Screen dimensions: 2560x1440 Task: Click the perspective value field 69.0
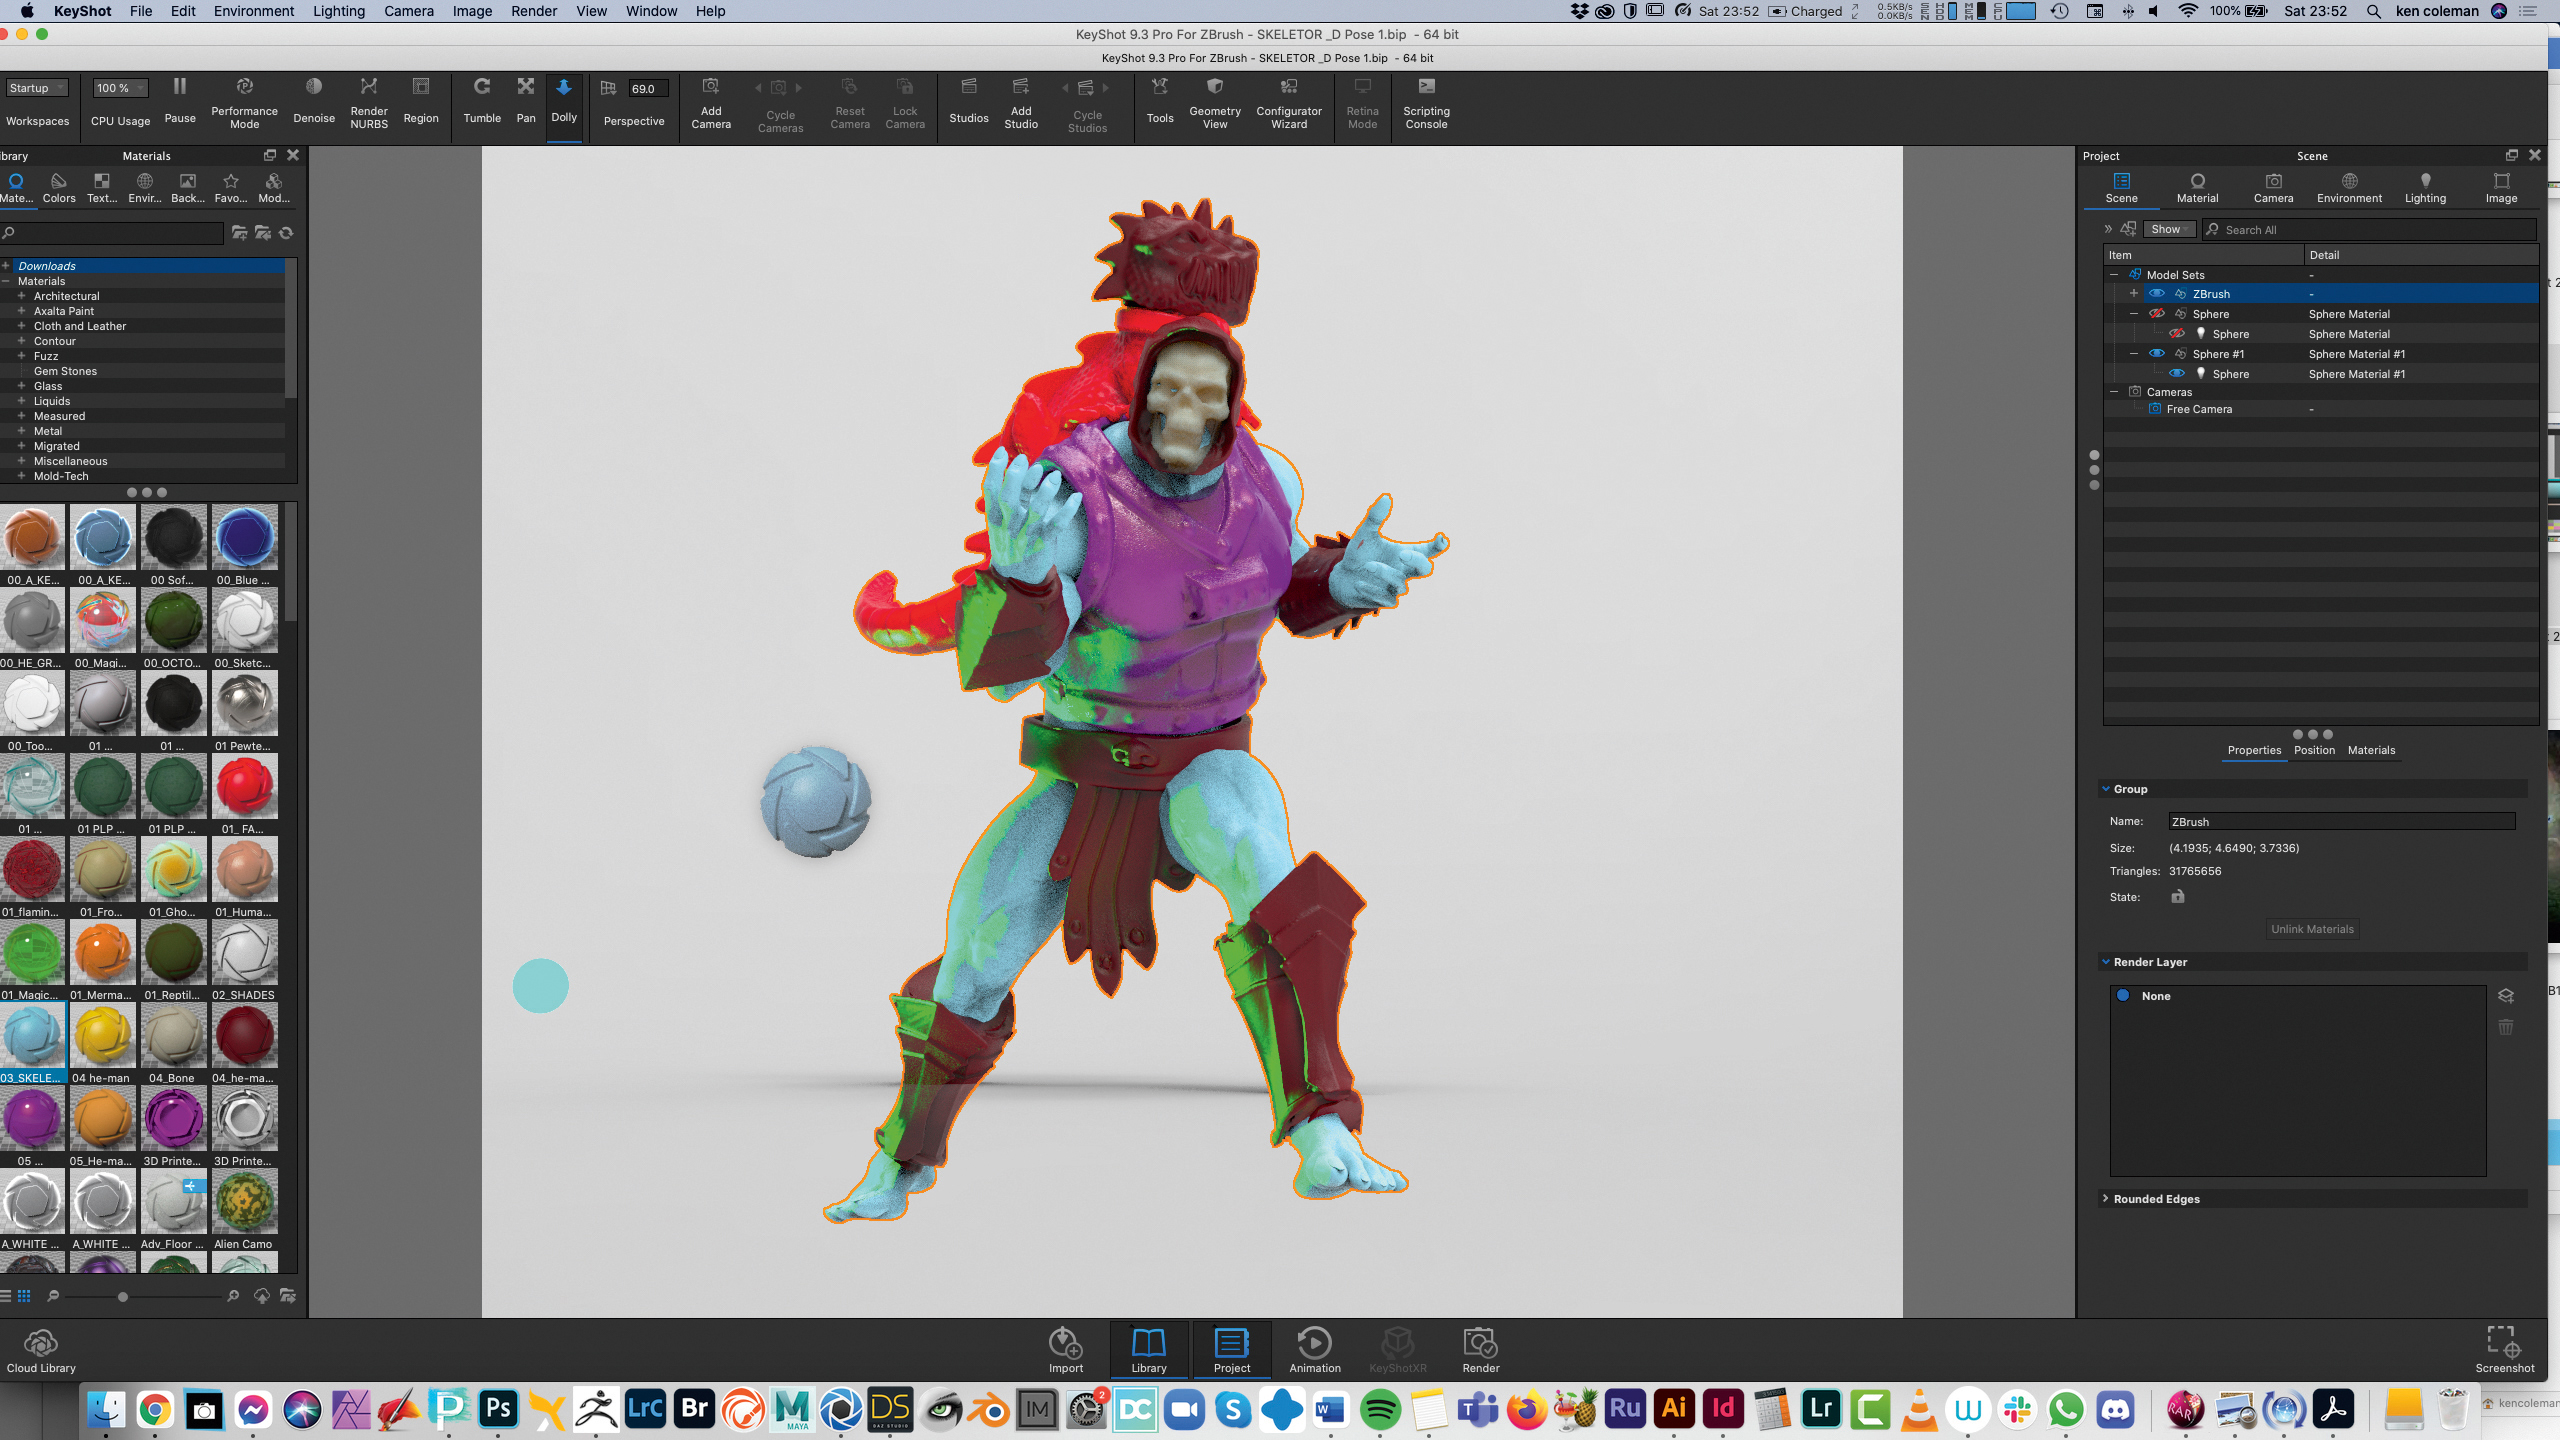646,88
